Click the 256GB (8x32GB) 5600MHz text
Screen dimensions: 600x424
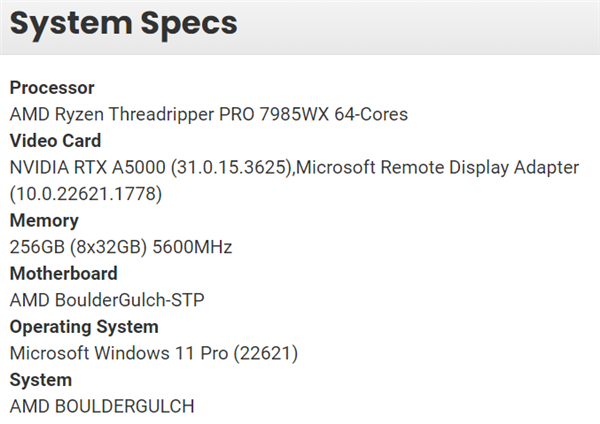[x=121, y=247]
